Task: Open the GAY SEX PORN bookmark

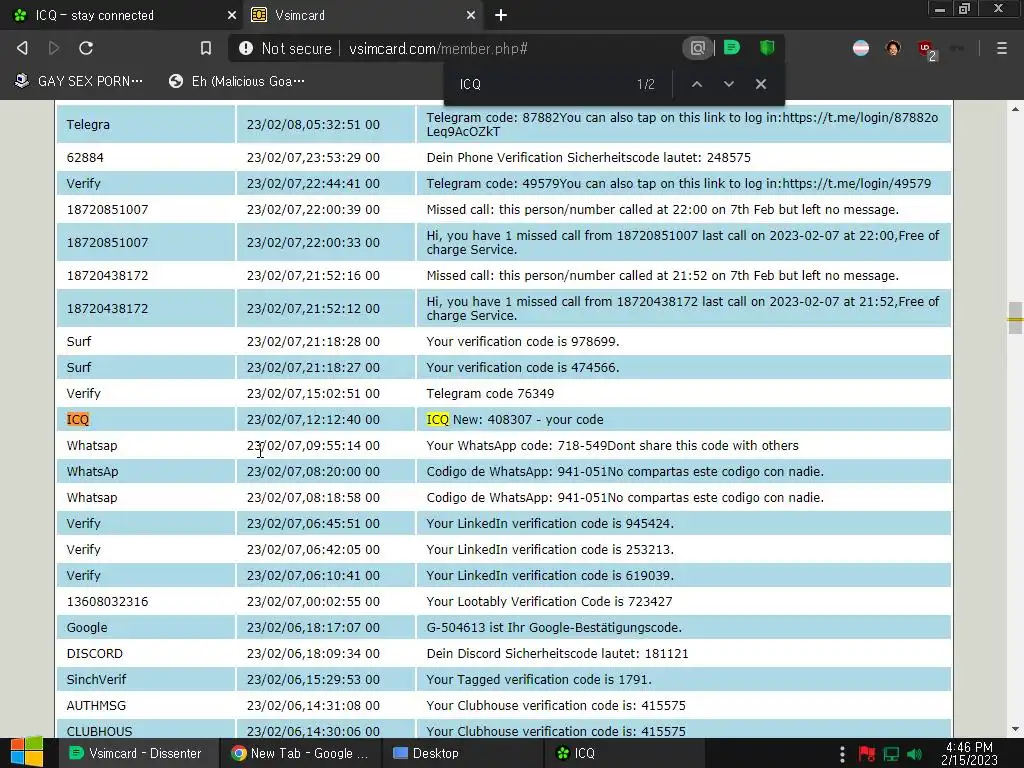Action: [78, 81]
